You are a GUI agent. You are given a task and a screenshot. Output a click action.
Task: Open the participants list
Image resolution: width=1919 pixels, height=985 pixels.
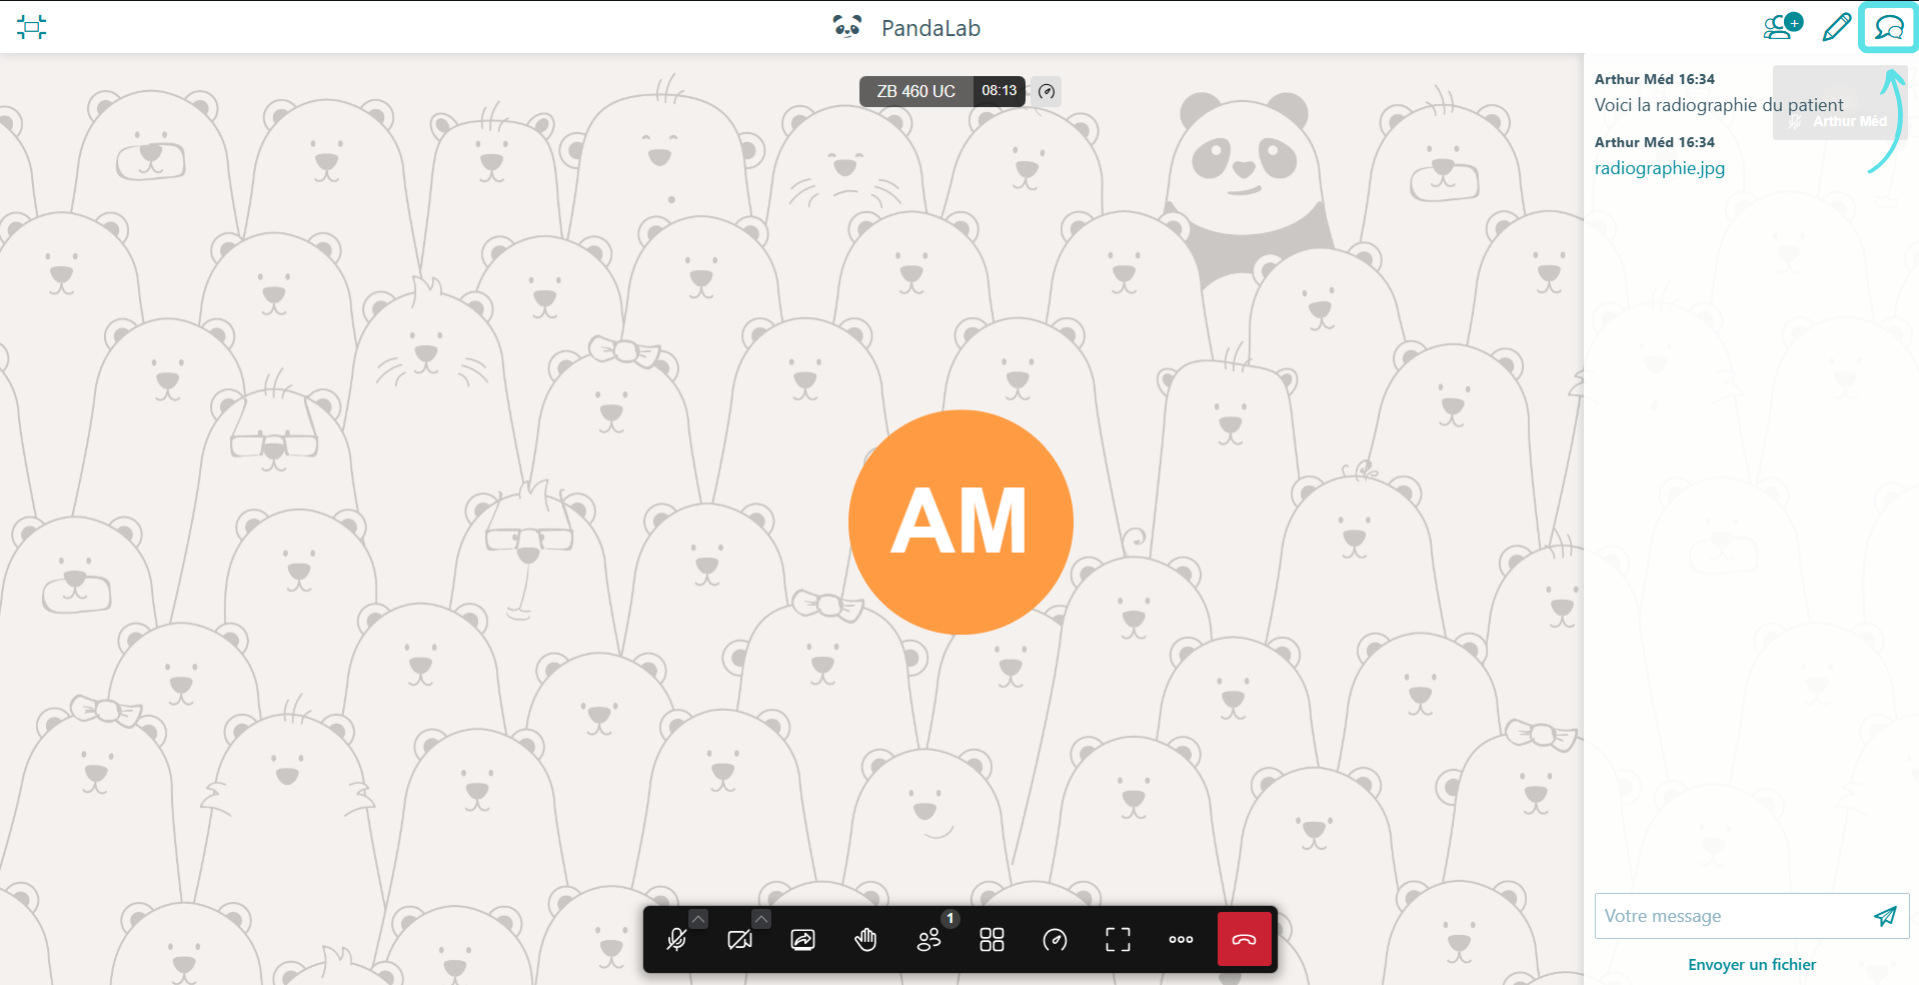point(929,940)
